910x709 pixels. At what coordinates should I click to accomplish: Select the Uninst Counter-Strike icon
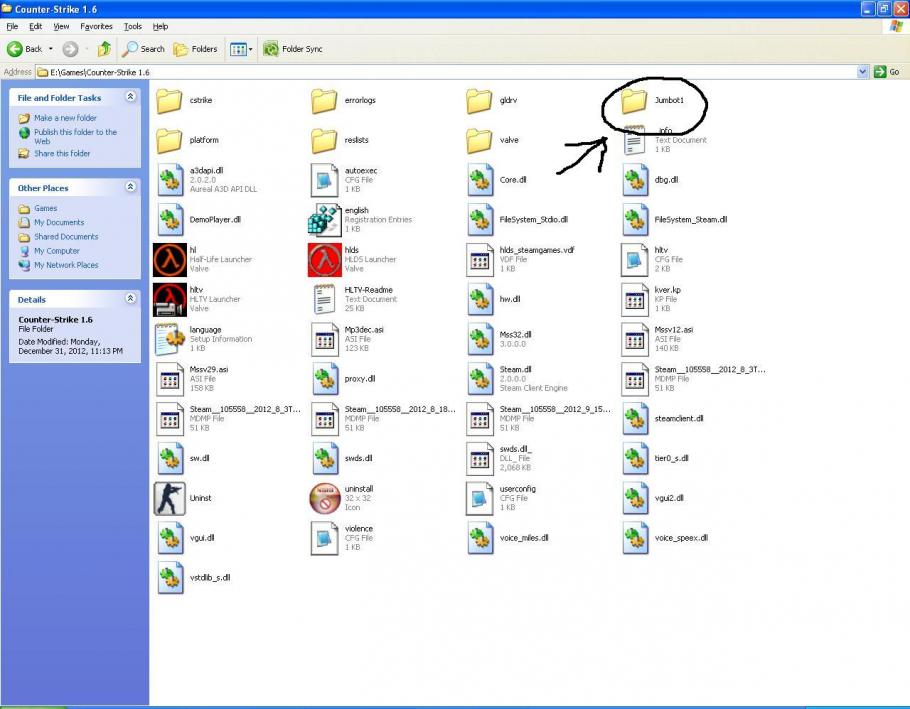point(169,498)
